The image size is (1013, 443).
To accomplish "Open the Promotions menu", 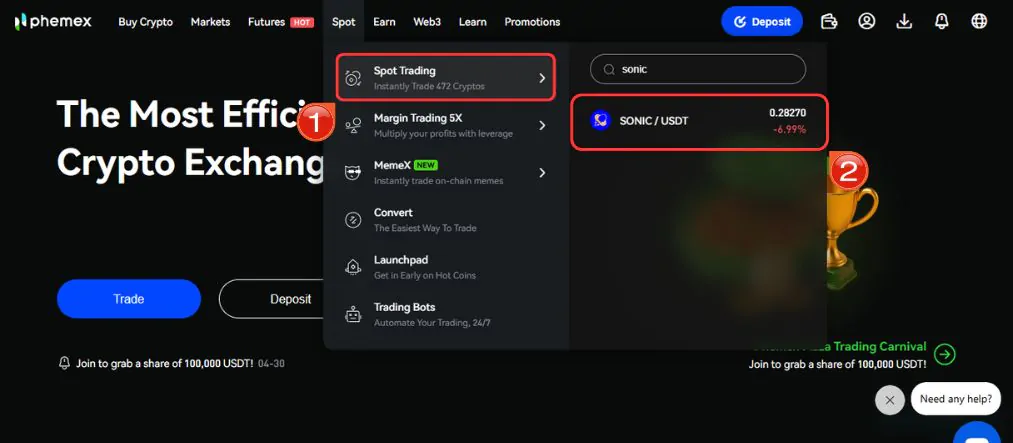I will (x=532, y=22).
